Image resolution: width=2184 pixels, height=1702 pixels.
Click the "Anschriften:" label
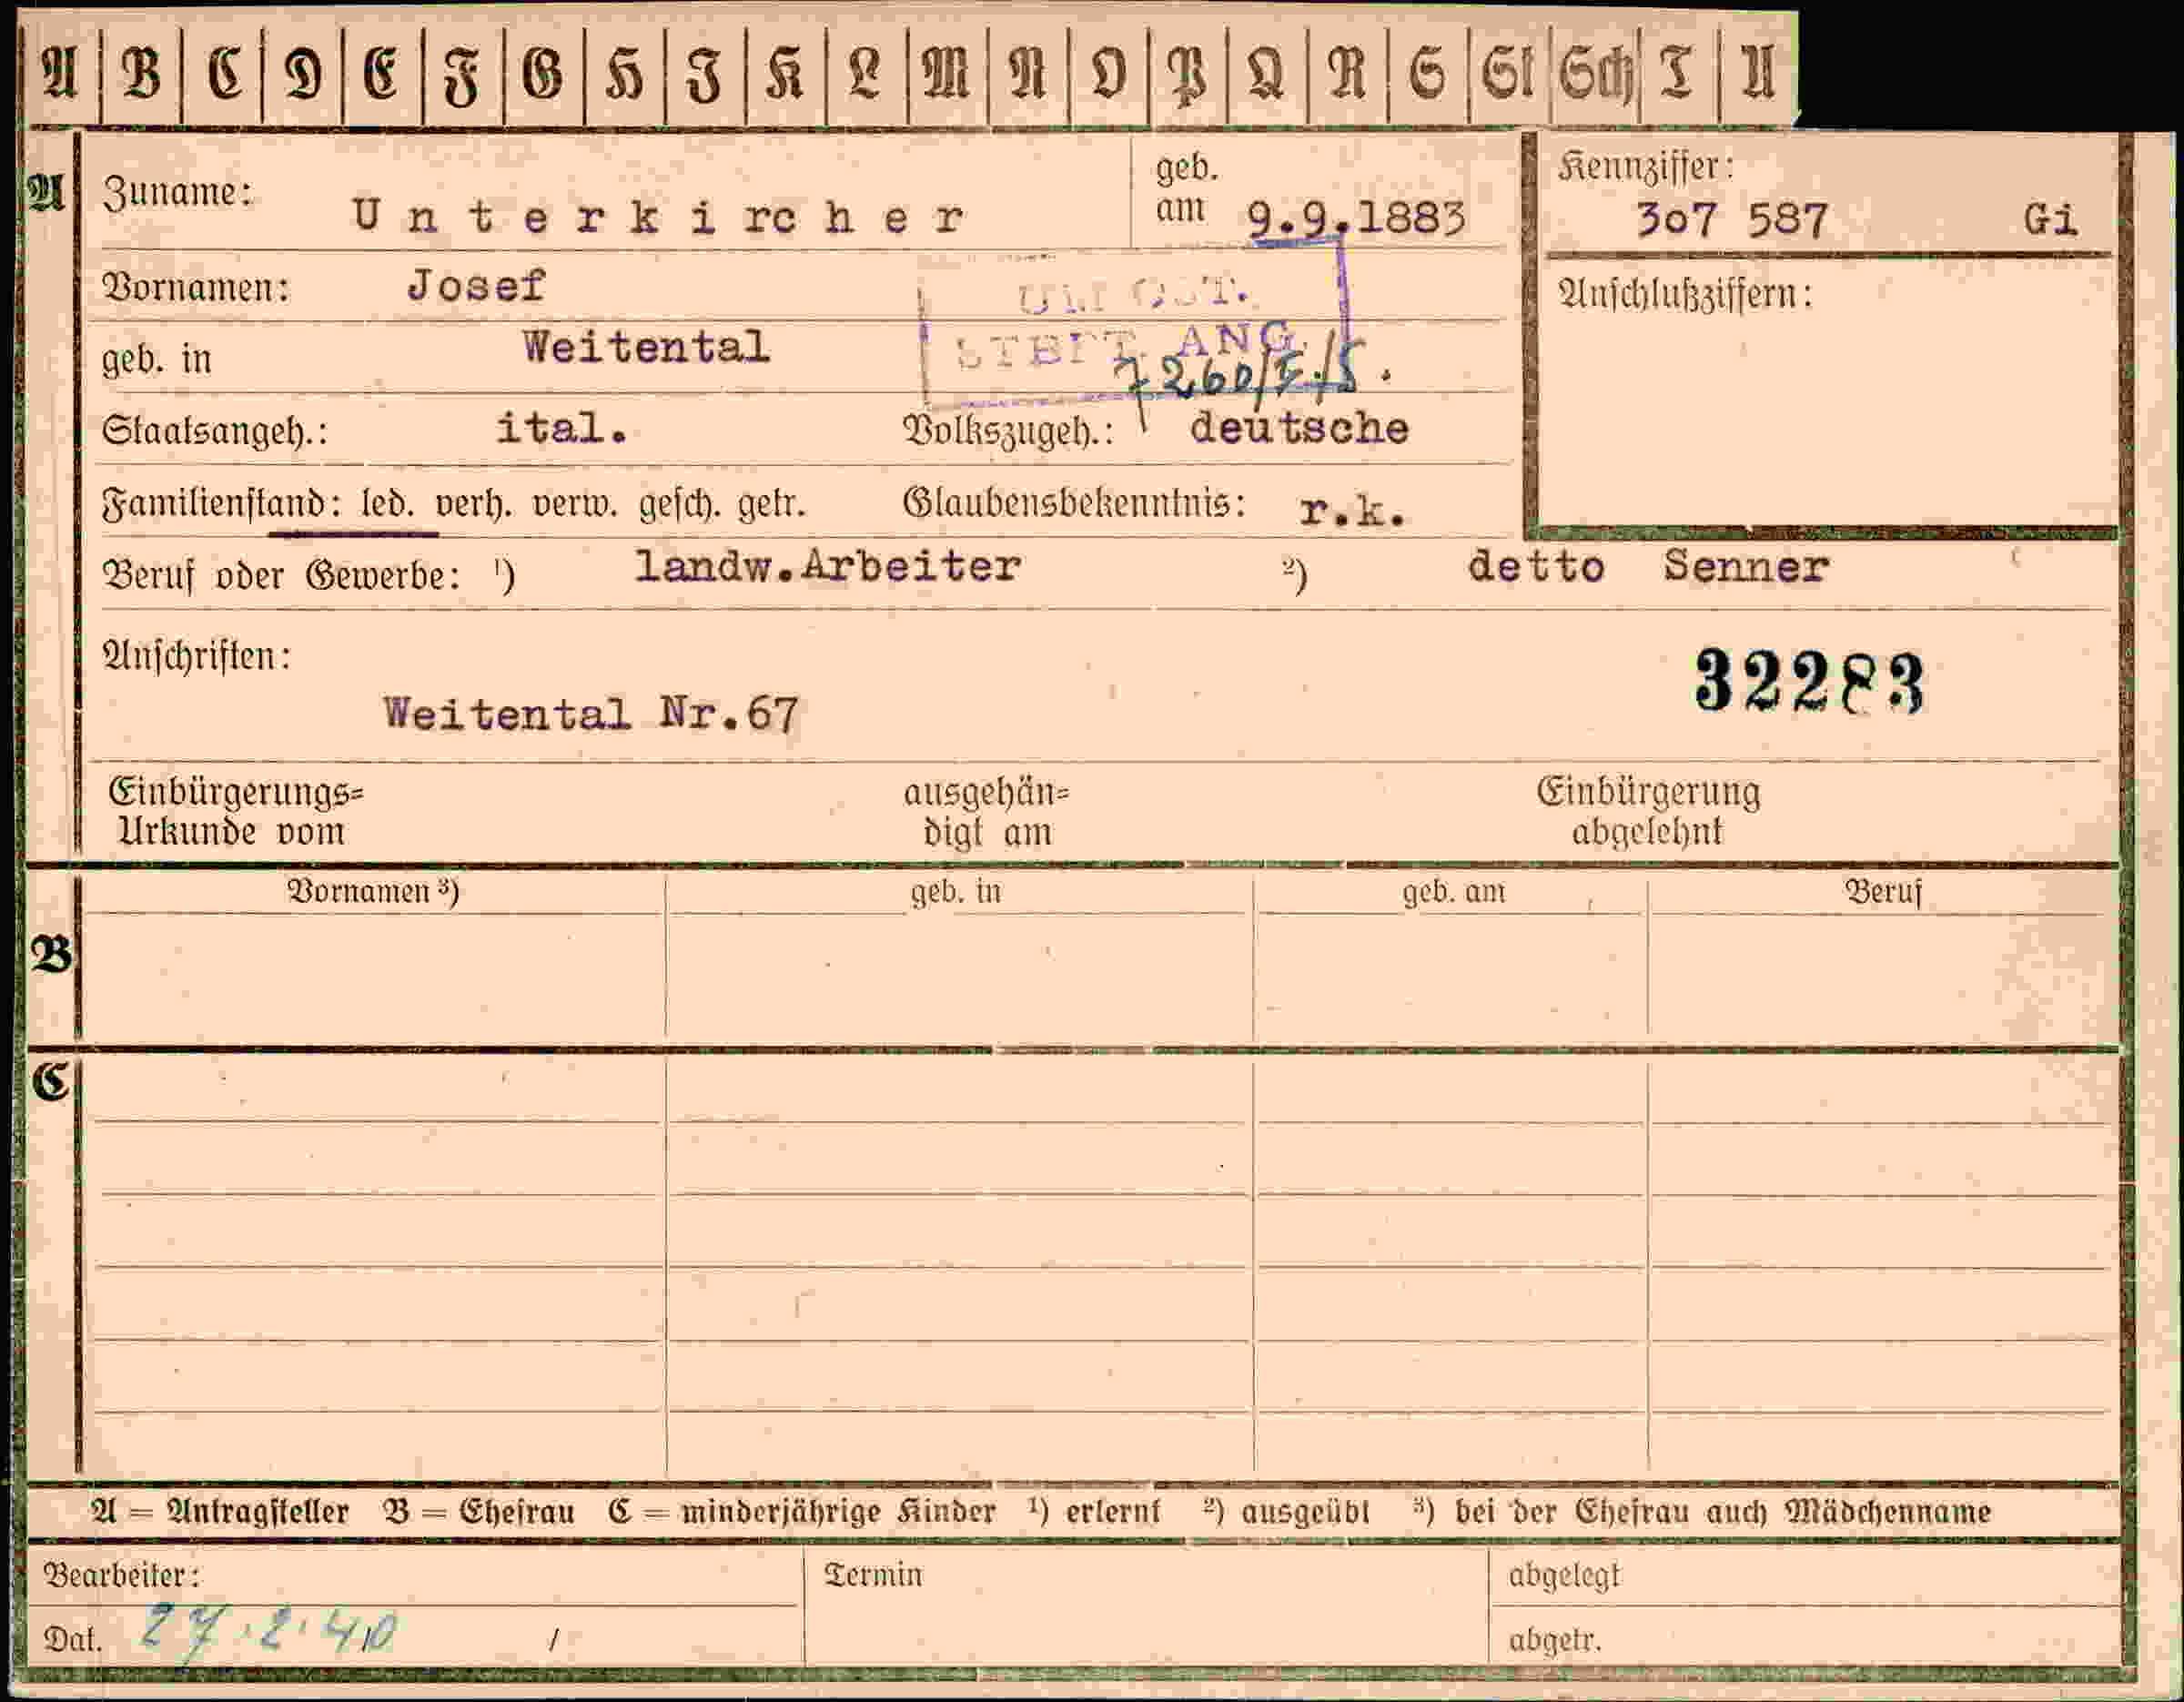197,656
